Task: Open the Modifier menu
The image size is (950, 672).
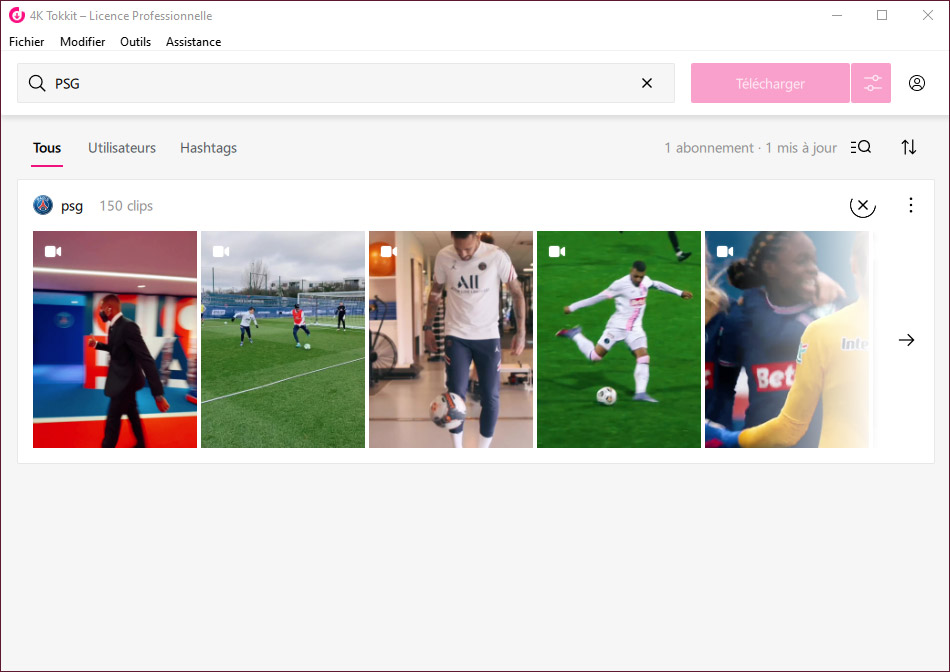Action: click(82, 42)
